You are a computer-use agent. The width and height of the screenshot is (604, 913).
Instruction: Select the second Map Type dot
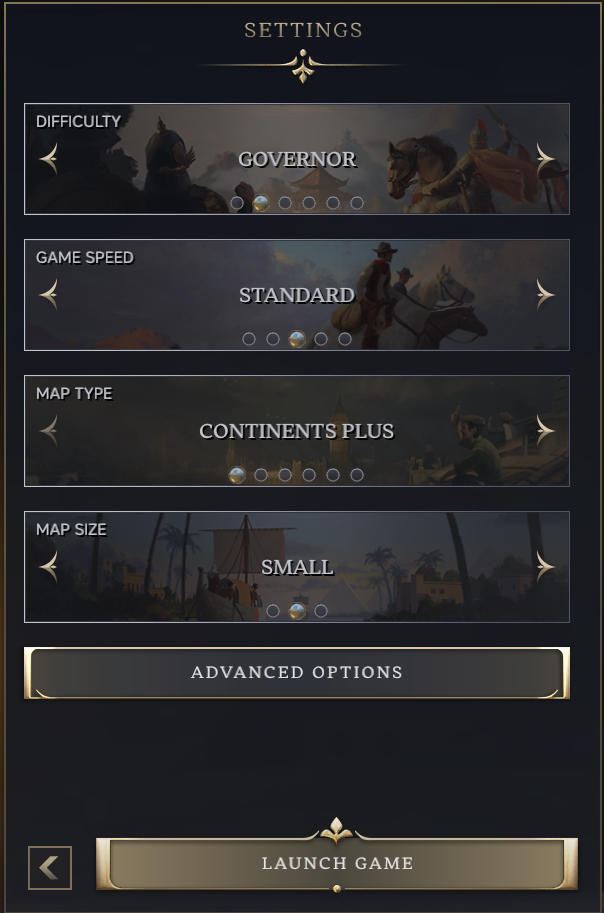pyautogui.click(x=261, y=475)
